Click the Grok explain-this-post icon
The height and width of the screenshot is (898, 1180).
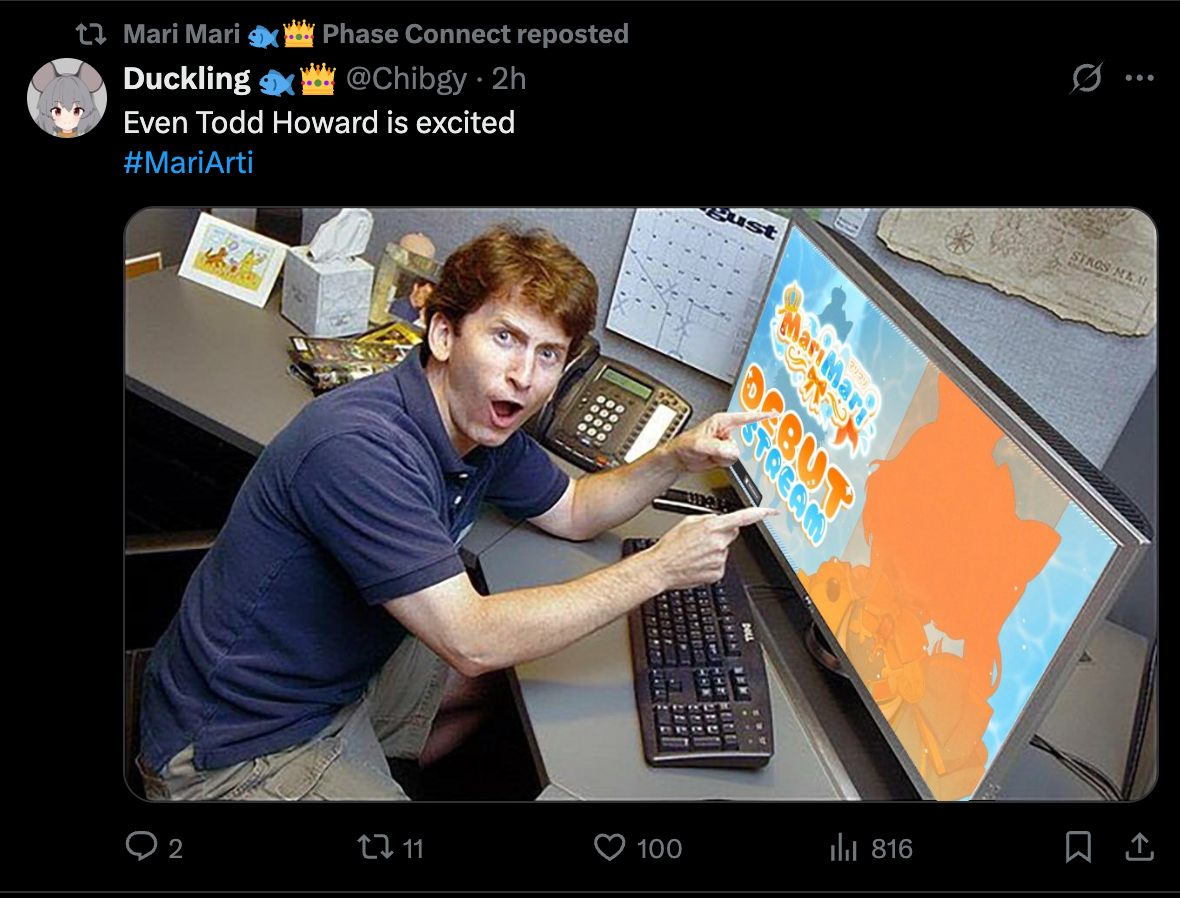pyautogui.click(x=1086, y=78)
